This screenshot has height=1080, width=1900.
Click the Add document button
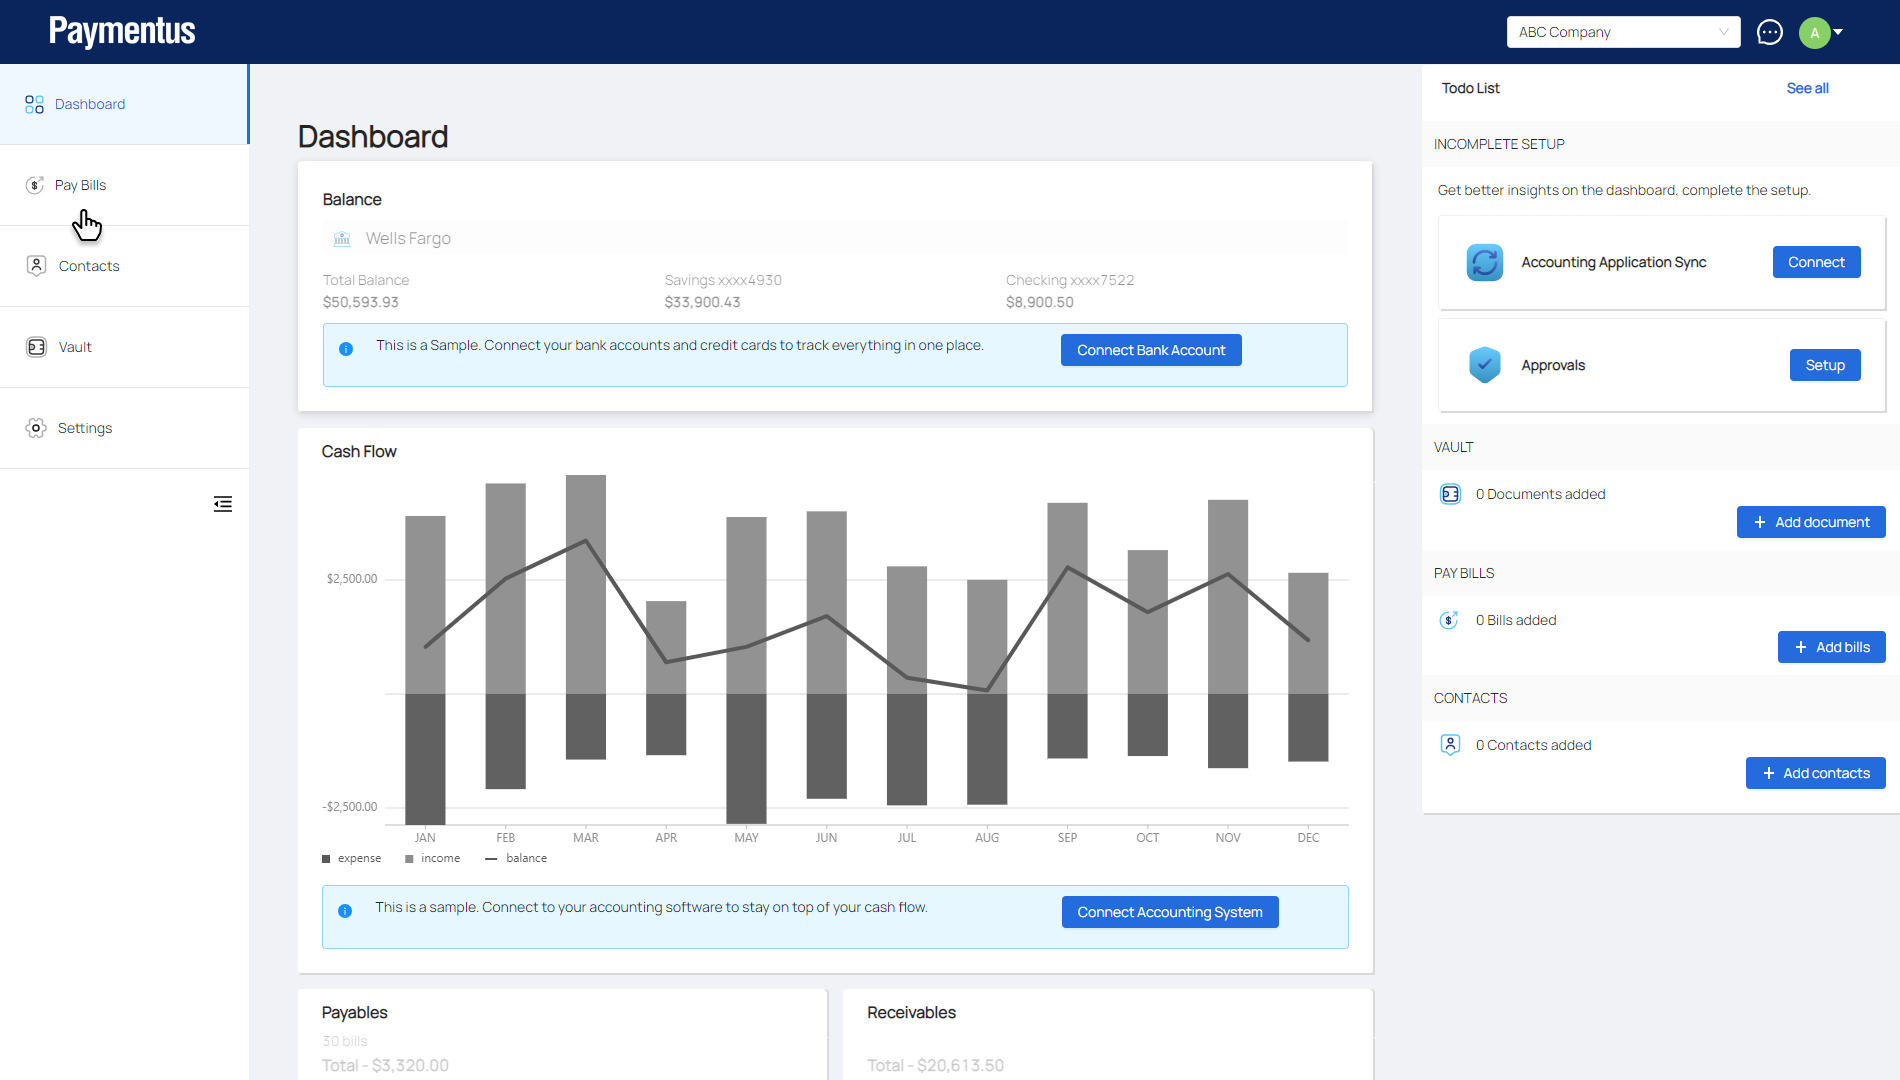point(1810,522)
